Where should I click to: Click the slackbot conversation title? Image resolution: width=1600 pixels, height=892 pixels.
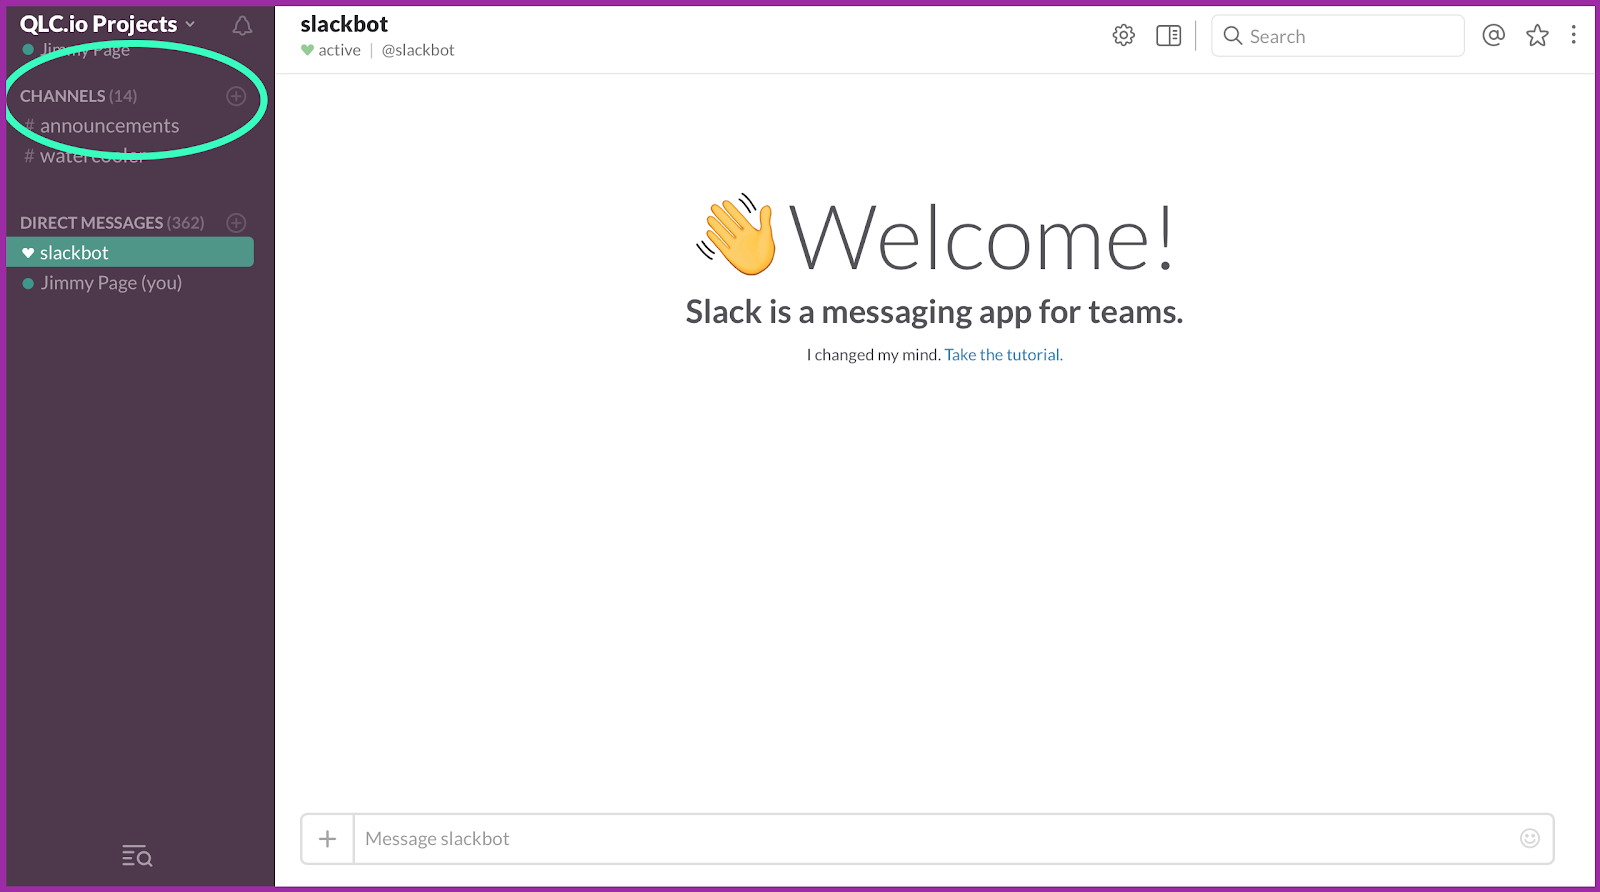344,24
